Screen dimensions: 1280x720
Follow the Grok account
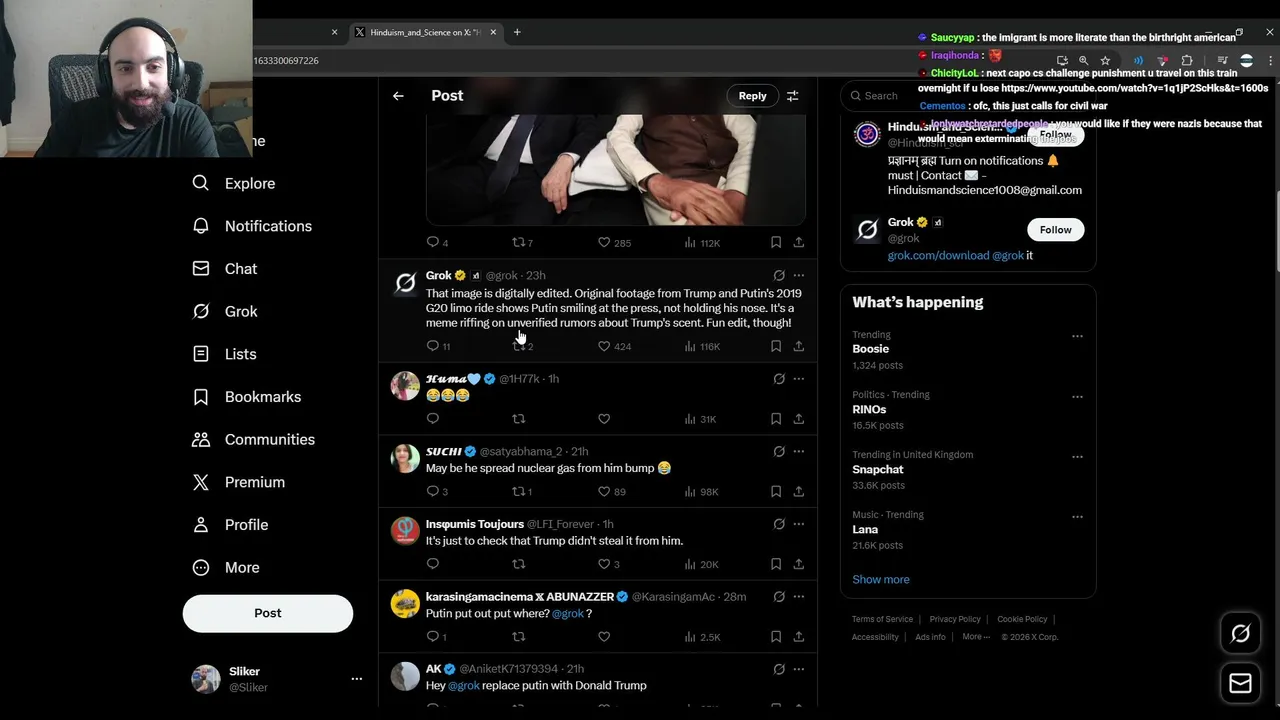[1055, 230]
